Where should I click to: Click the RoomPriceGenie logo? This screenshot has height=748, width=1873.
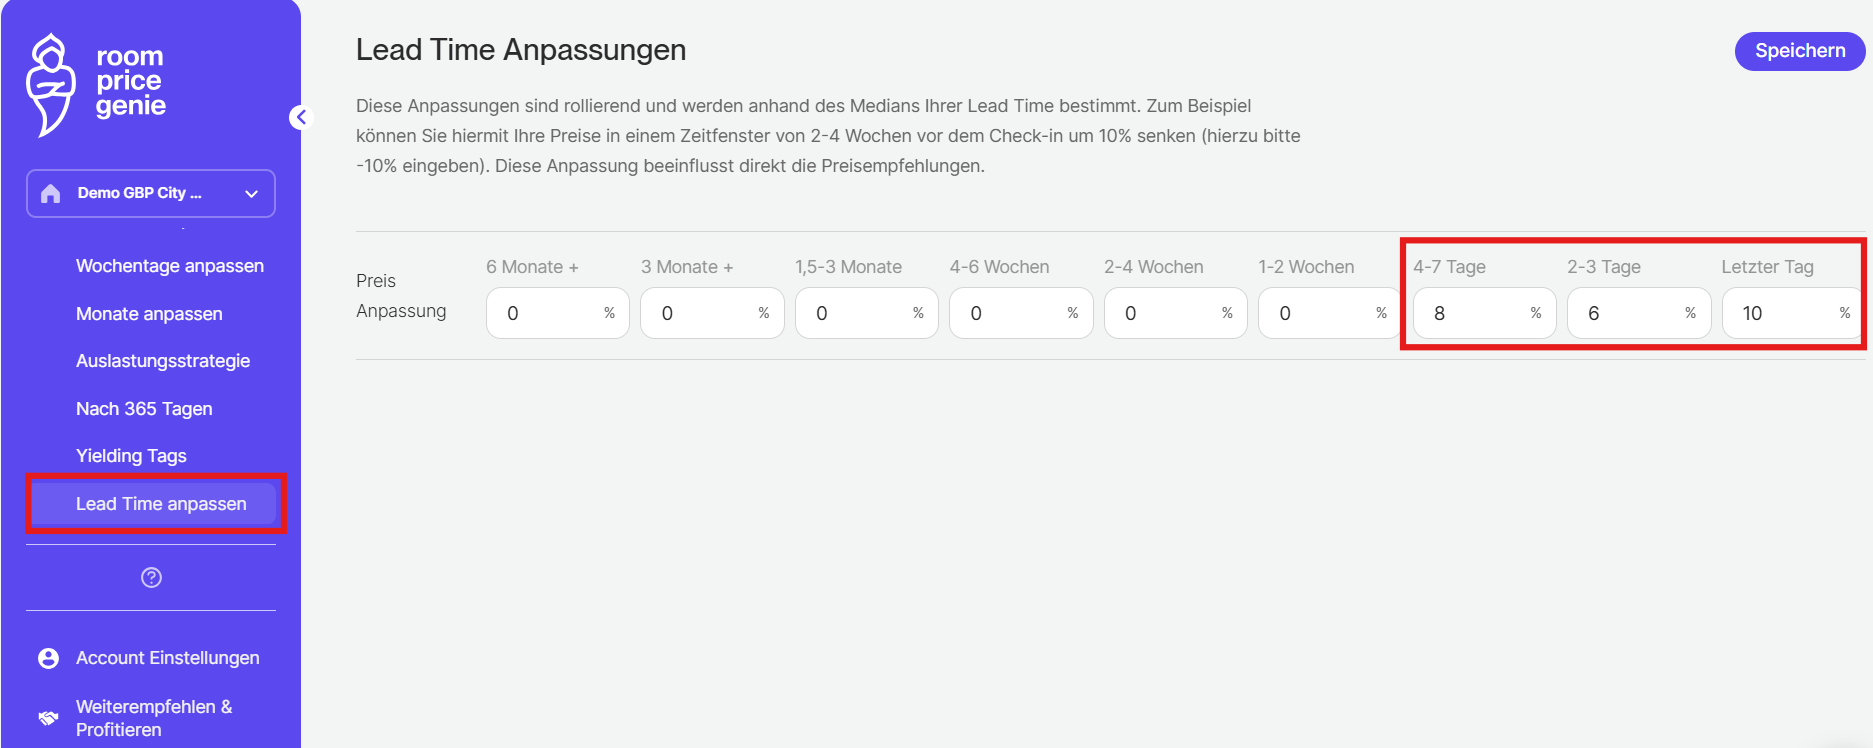click(x=96, y=84)
